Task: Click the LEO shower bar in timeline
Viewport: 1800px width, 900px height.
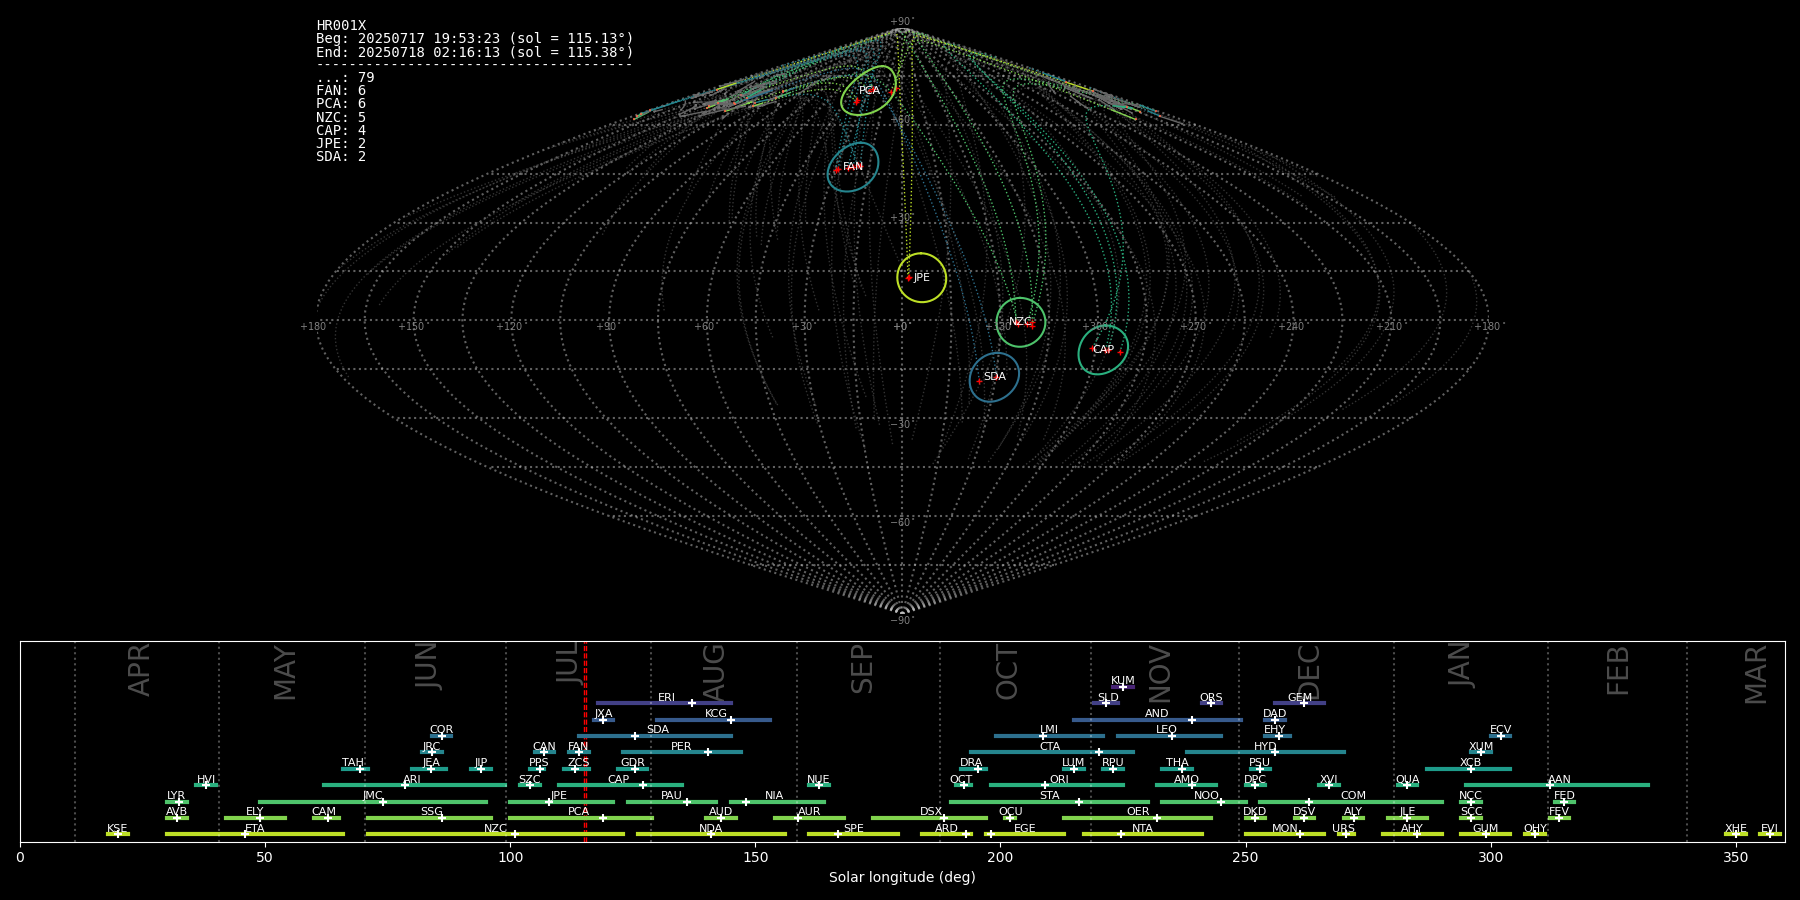Action: click(x=1169, y=736)
